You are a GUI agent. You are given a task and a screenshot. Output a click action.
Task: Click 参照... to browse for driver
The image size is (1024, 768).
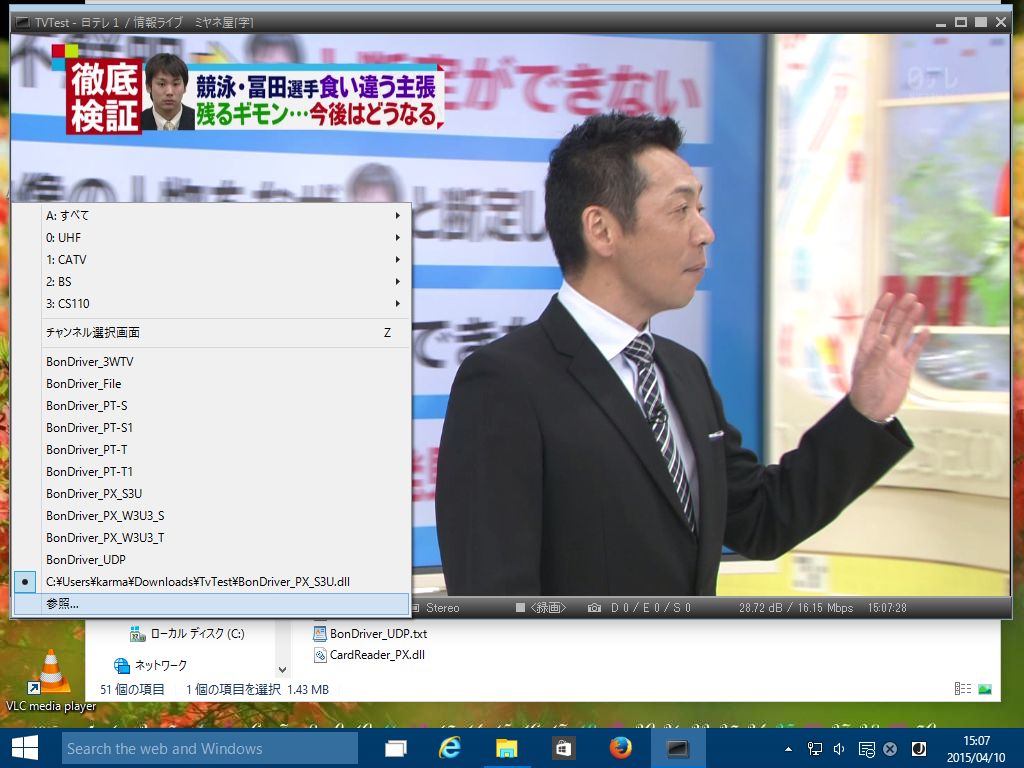pos(212,604)
